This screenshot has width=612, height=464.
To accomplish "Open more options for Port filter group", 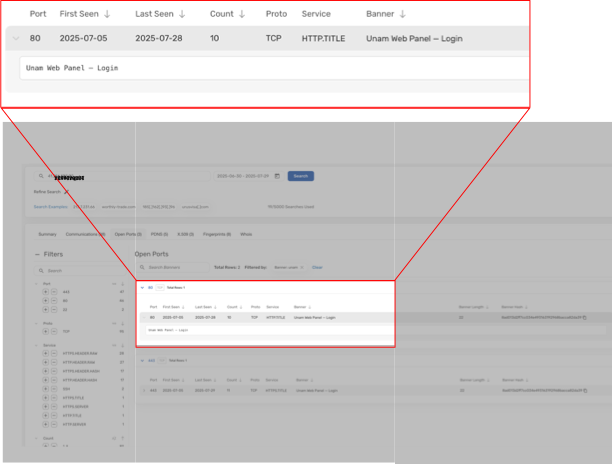I will 114,284.
